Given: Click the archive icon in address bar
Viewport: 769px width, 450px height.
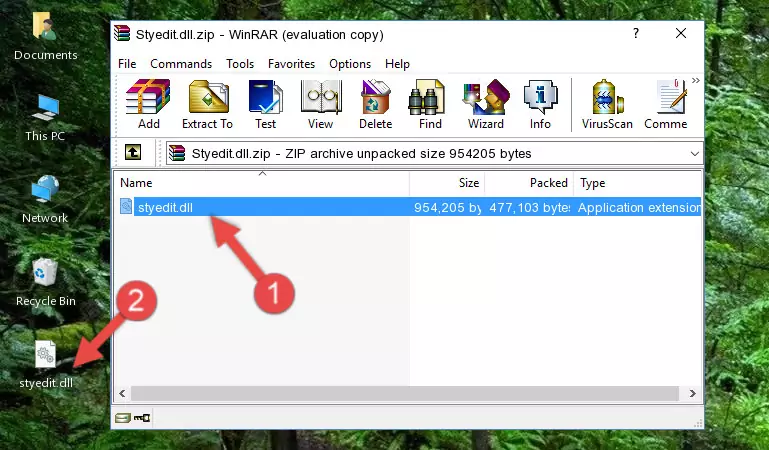Looking at the screenshot, I should click(x=177, y=153).
